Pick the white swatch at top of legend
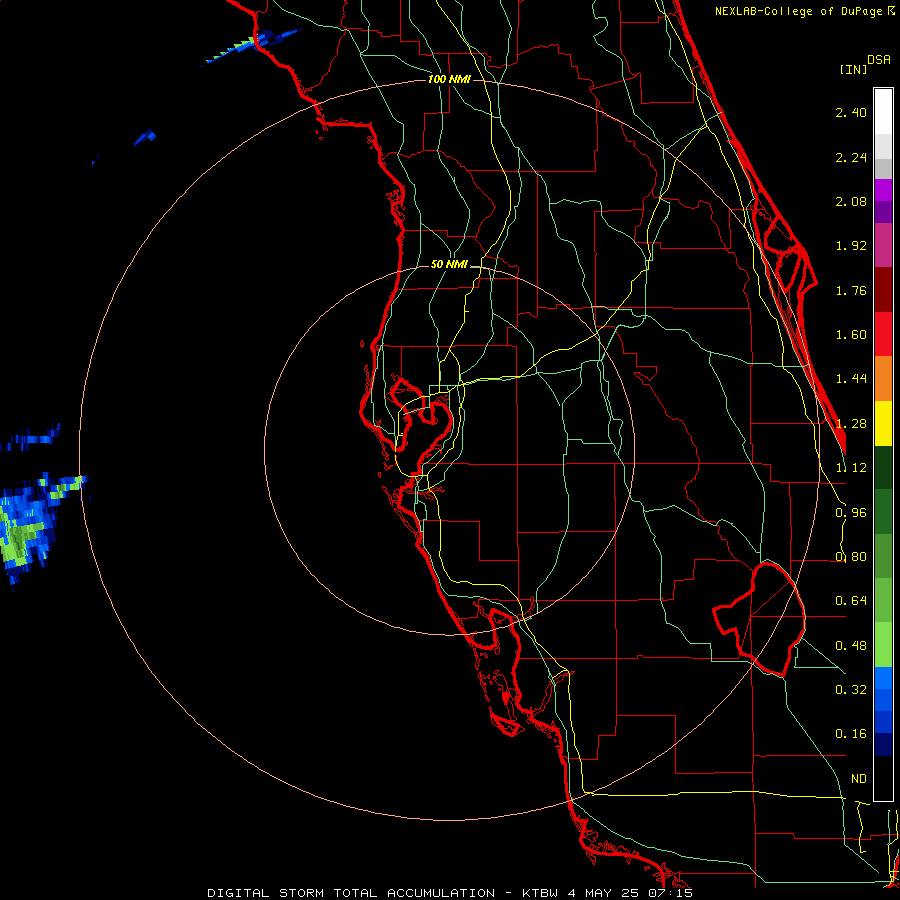The width and height of the screenshot is (900, 900). [883, 112]
